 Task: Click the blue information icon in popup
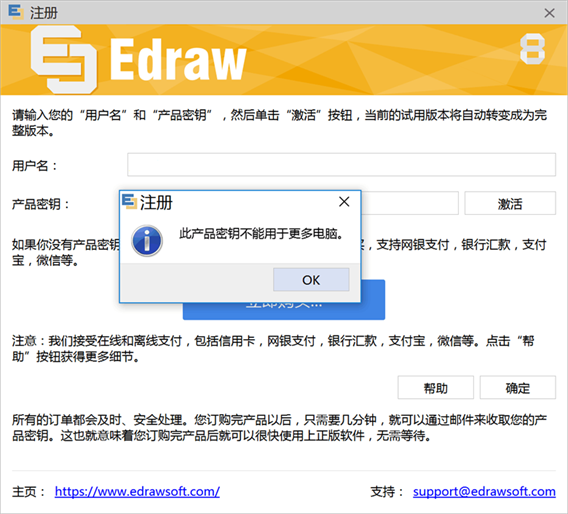(x=147, y=241)
